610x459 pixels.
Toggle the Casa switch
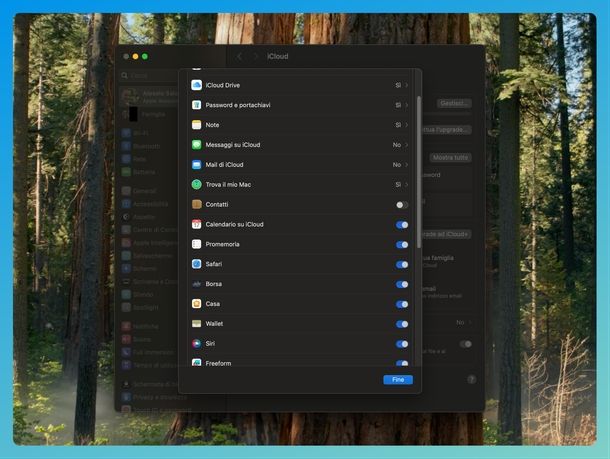pos(402,304)
